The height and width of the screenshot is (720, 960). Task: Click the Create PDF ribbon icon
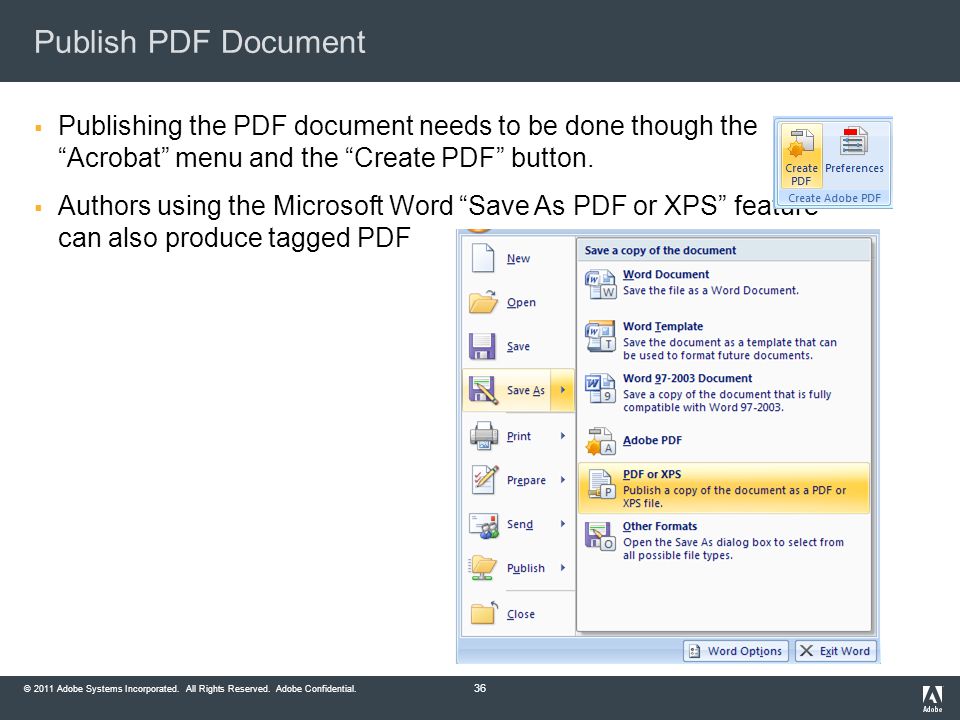pos(801,143)
